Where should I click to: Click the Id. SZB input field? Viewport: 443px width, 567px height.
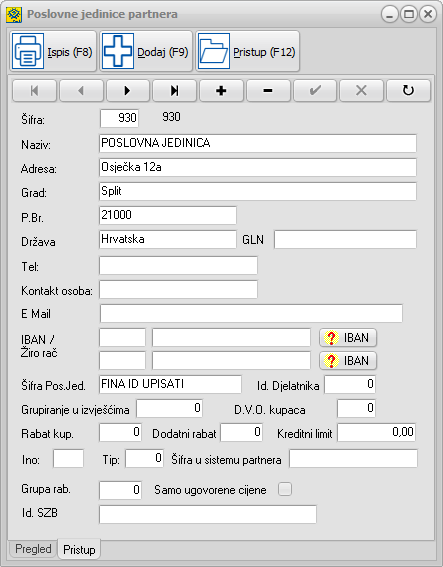pos(208,514)
